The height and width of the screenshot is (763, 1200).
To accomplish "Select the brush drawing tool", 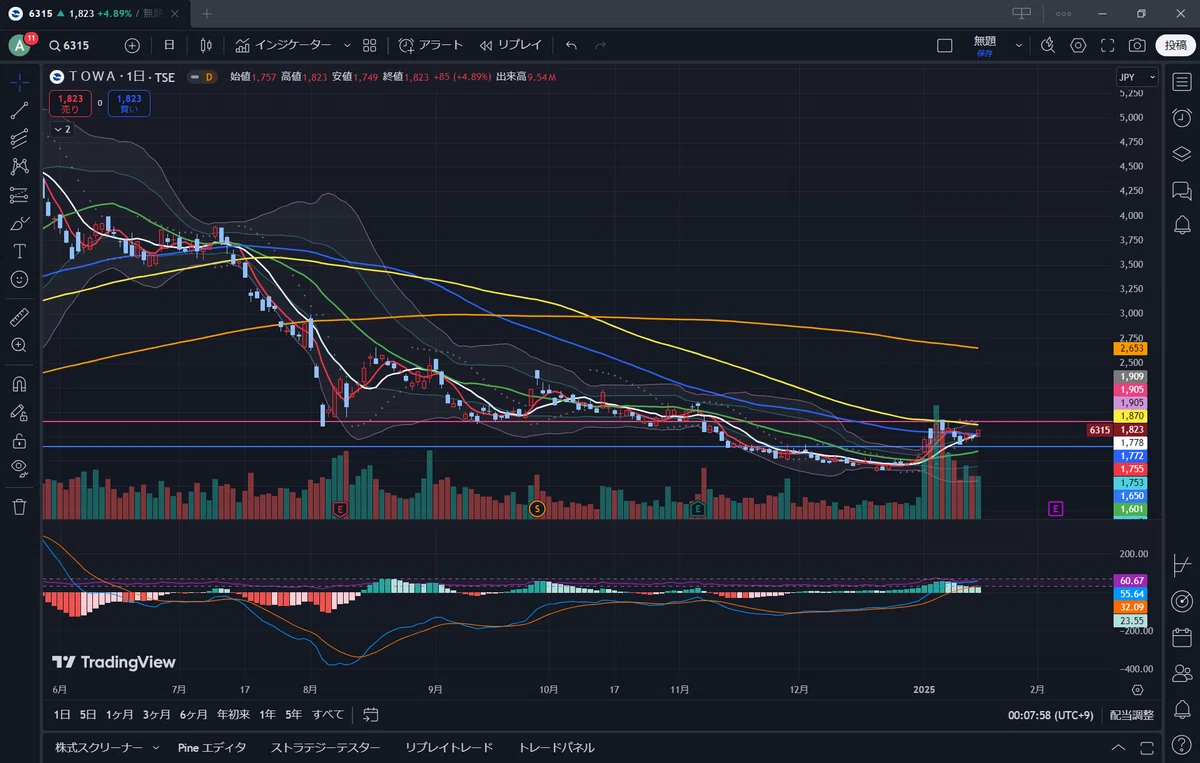I will point(19,223).
